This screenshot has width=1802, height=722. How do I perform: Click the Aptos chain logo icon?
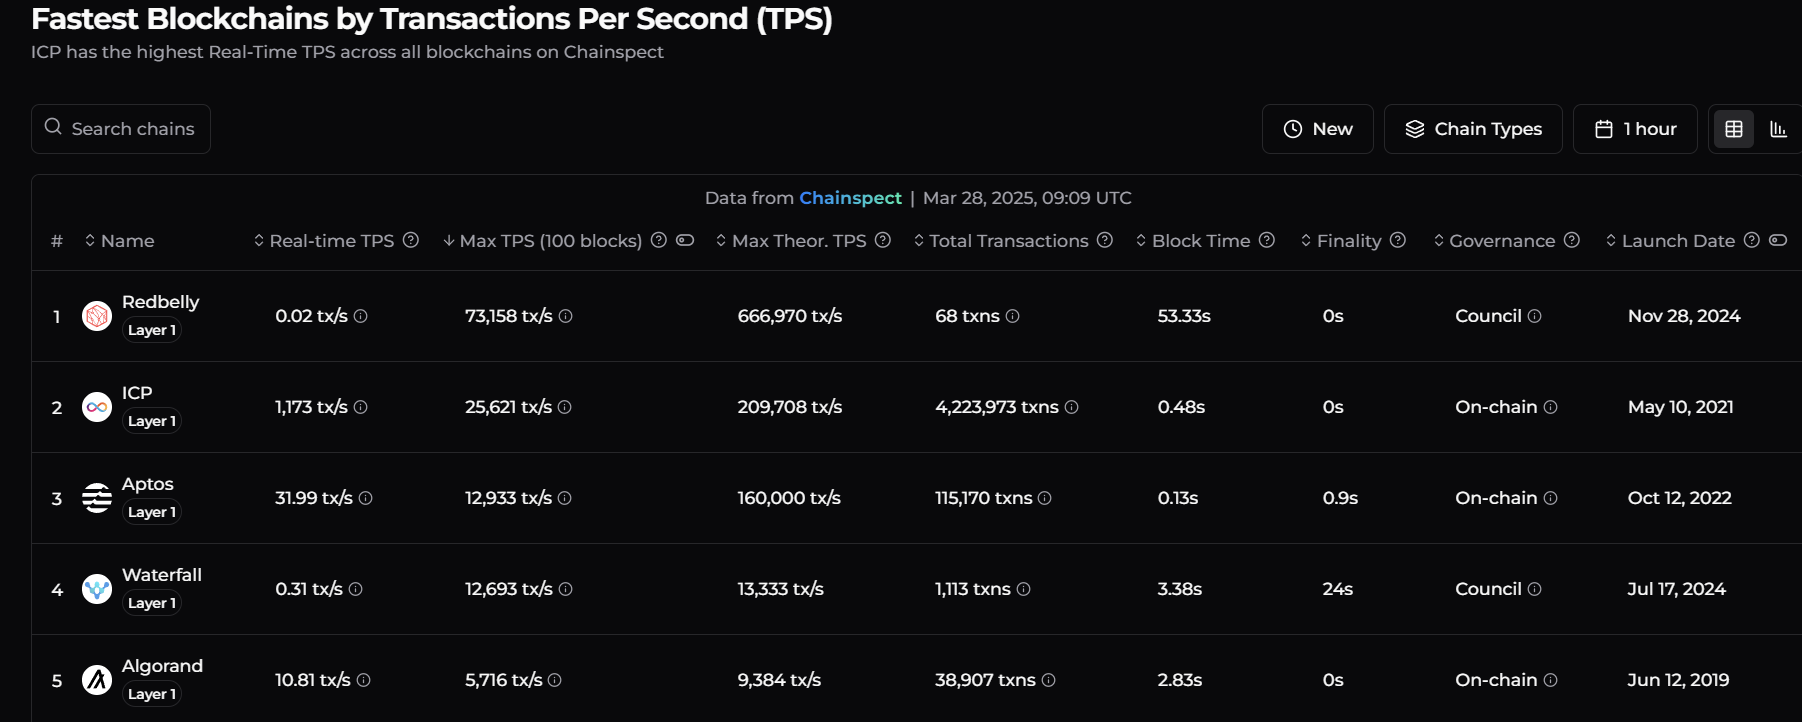pyautogui.click(x=97, y=498)
